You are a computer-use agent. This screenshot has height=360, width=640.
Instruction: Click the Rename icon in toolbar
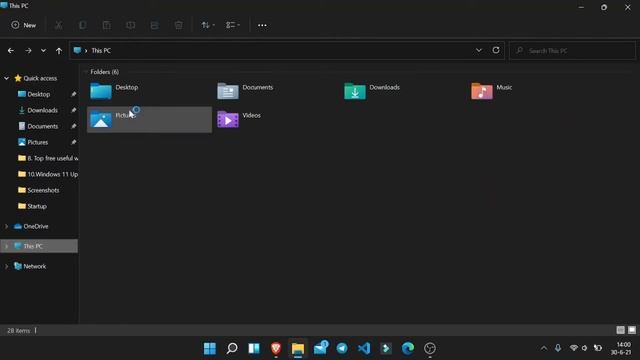coord(131,25)
